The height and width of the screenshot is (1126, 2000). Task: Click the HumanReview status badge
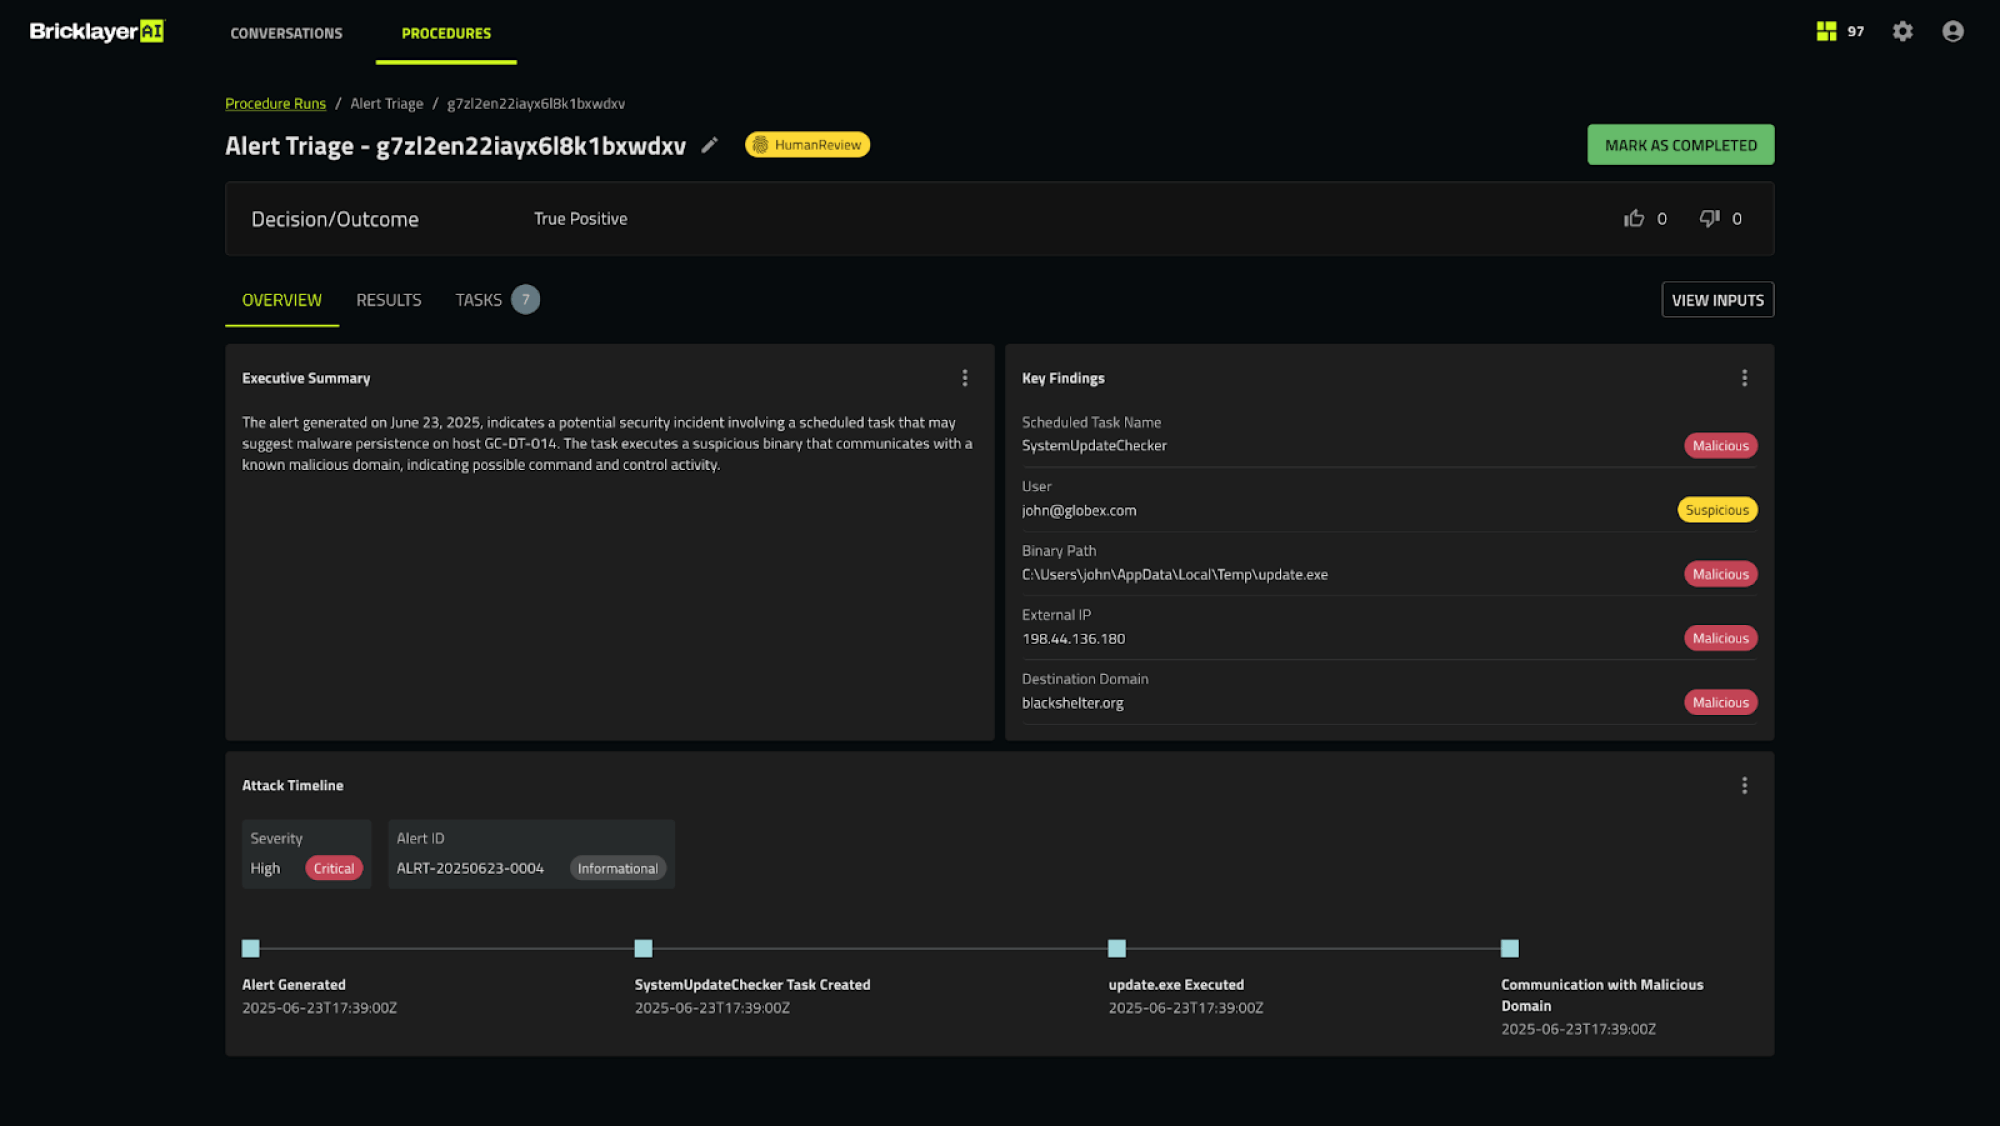[807, 145]
